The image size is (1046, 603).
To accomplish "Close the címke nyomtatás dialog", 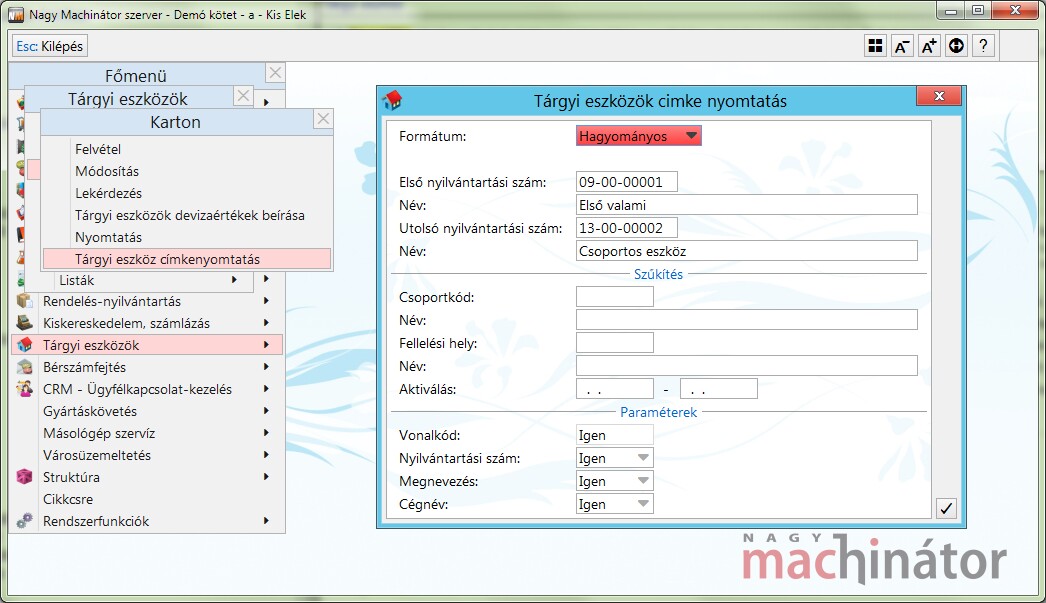I will [939, 96].
